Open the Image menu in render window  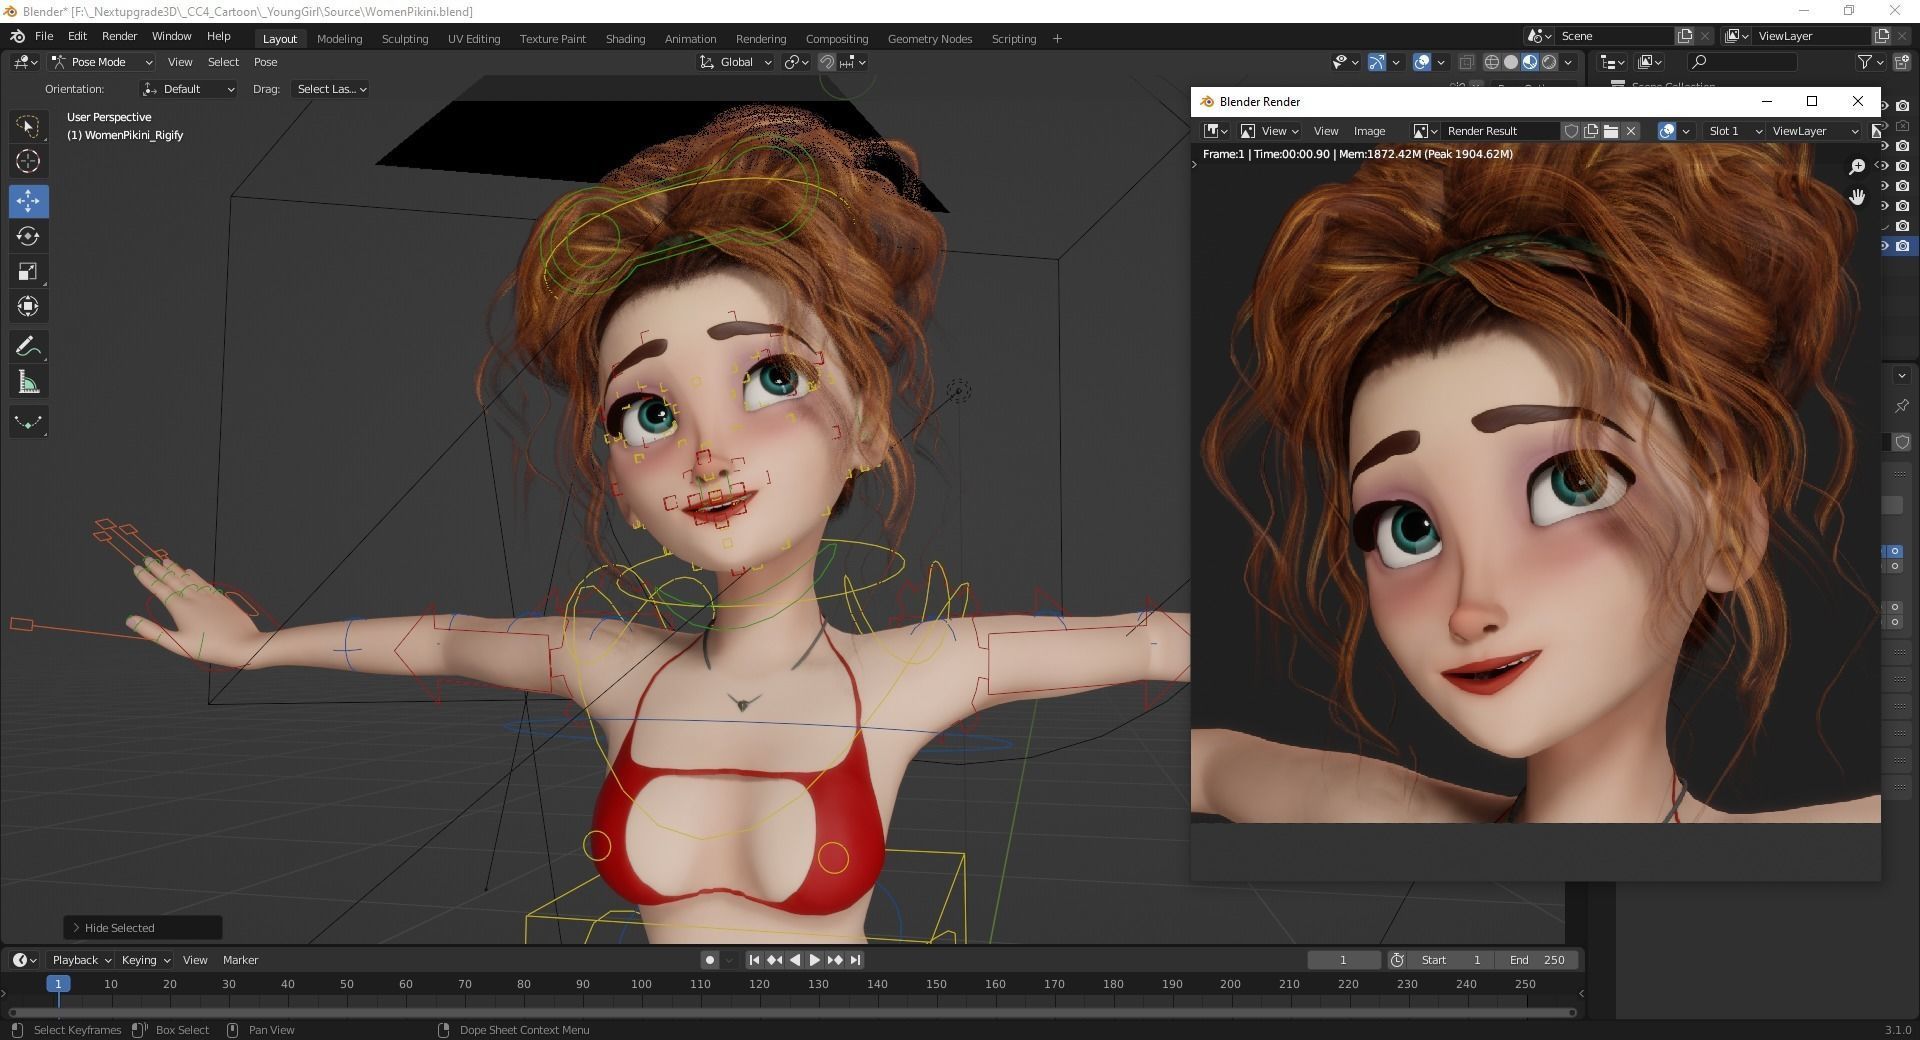click(1369, 131)
